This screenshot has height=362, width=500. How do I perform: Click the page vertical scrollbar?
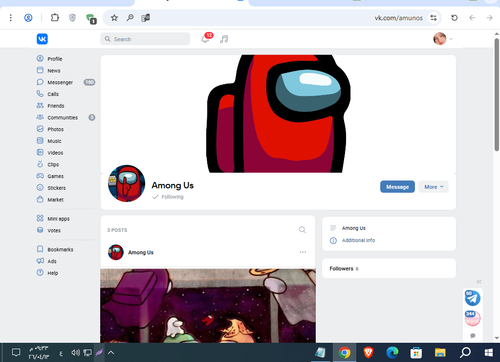(x=497, y=95)
